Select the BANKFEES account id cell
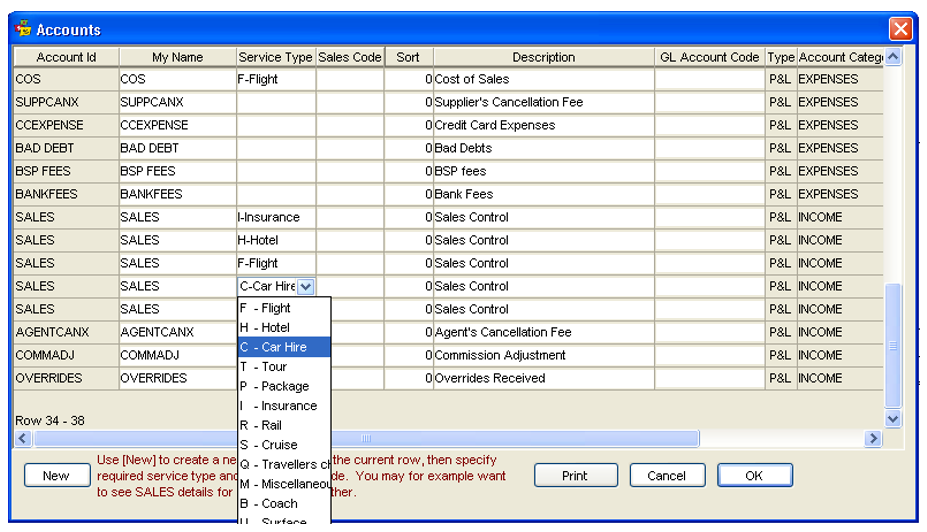The image size is (927, 532). [66, 194]
